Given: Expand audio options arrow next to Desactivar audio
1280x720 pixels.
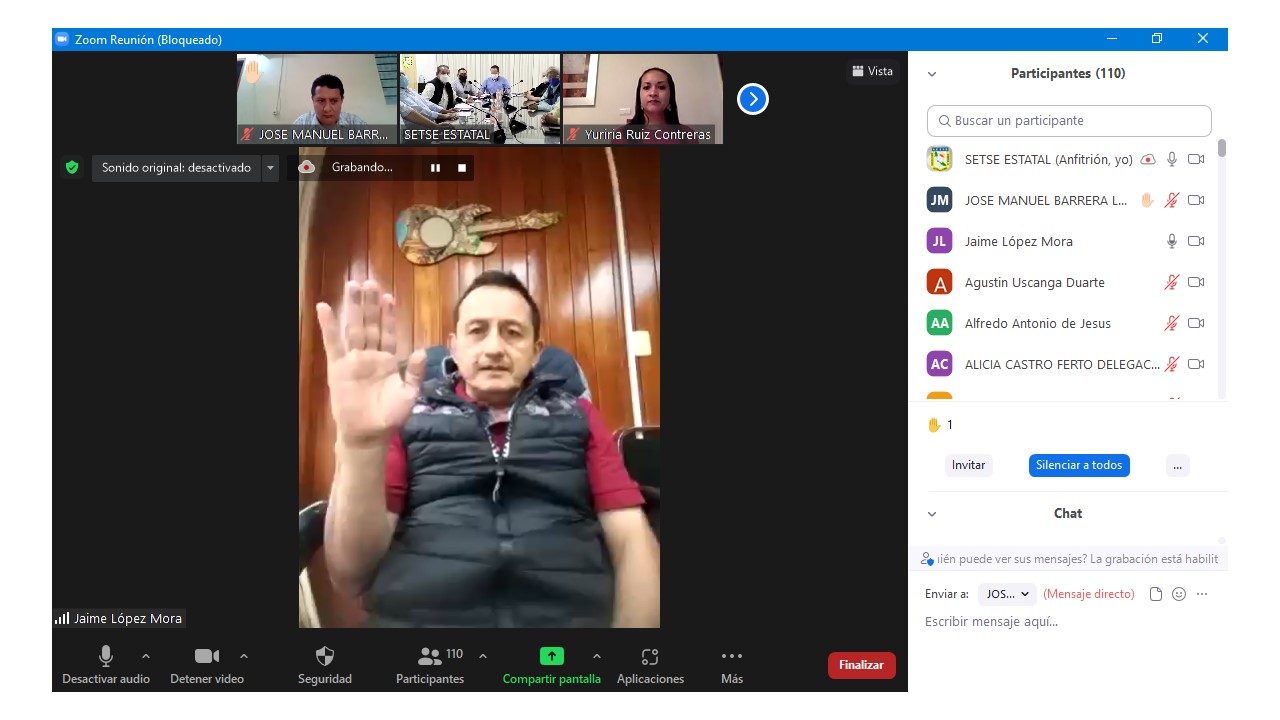Looking at the screenshot, I should pyautogui.click(x=146, y=656).
